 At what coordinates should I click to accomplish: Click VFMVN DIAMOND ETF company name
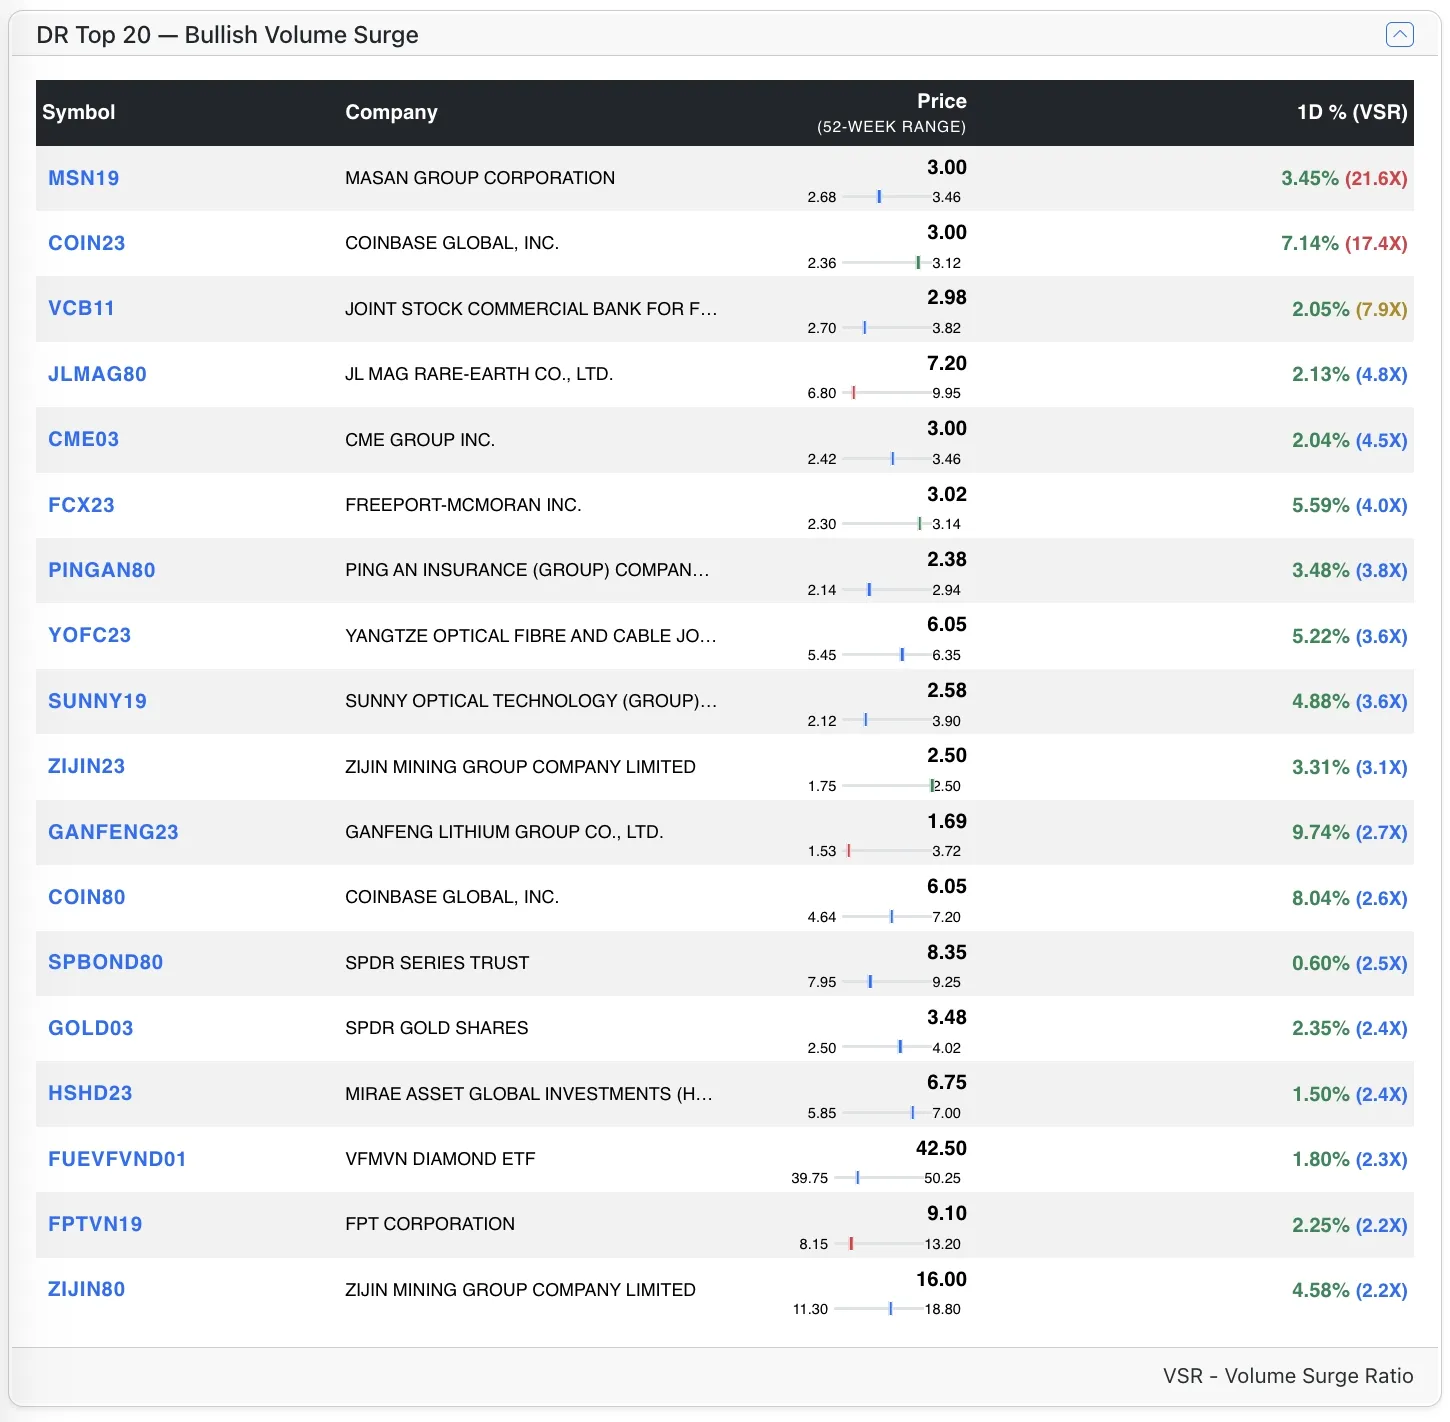click(x=440, y=1159)
